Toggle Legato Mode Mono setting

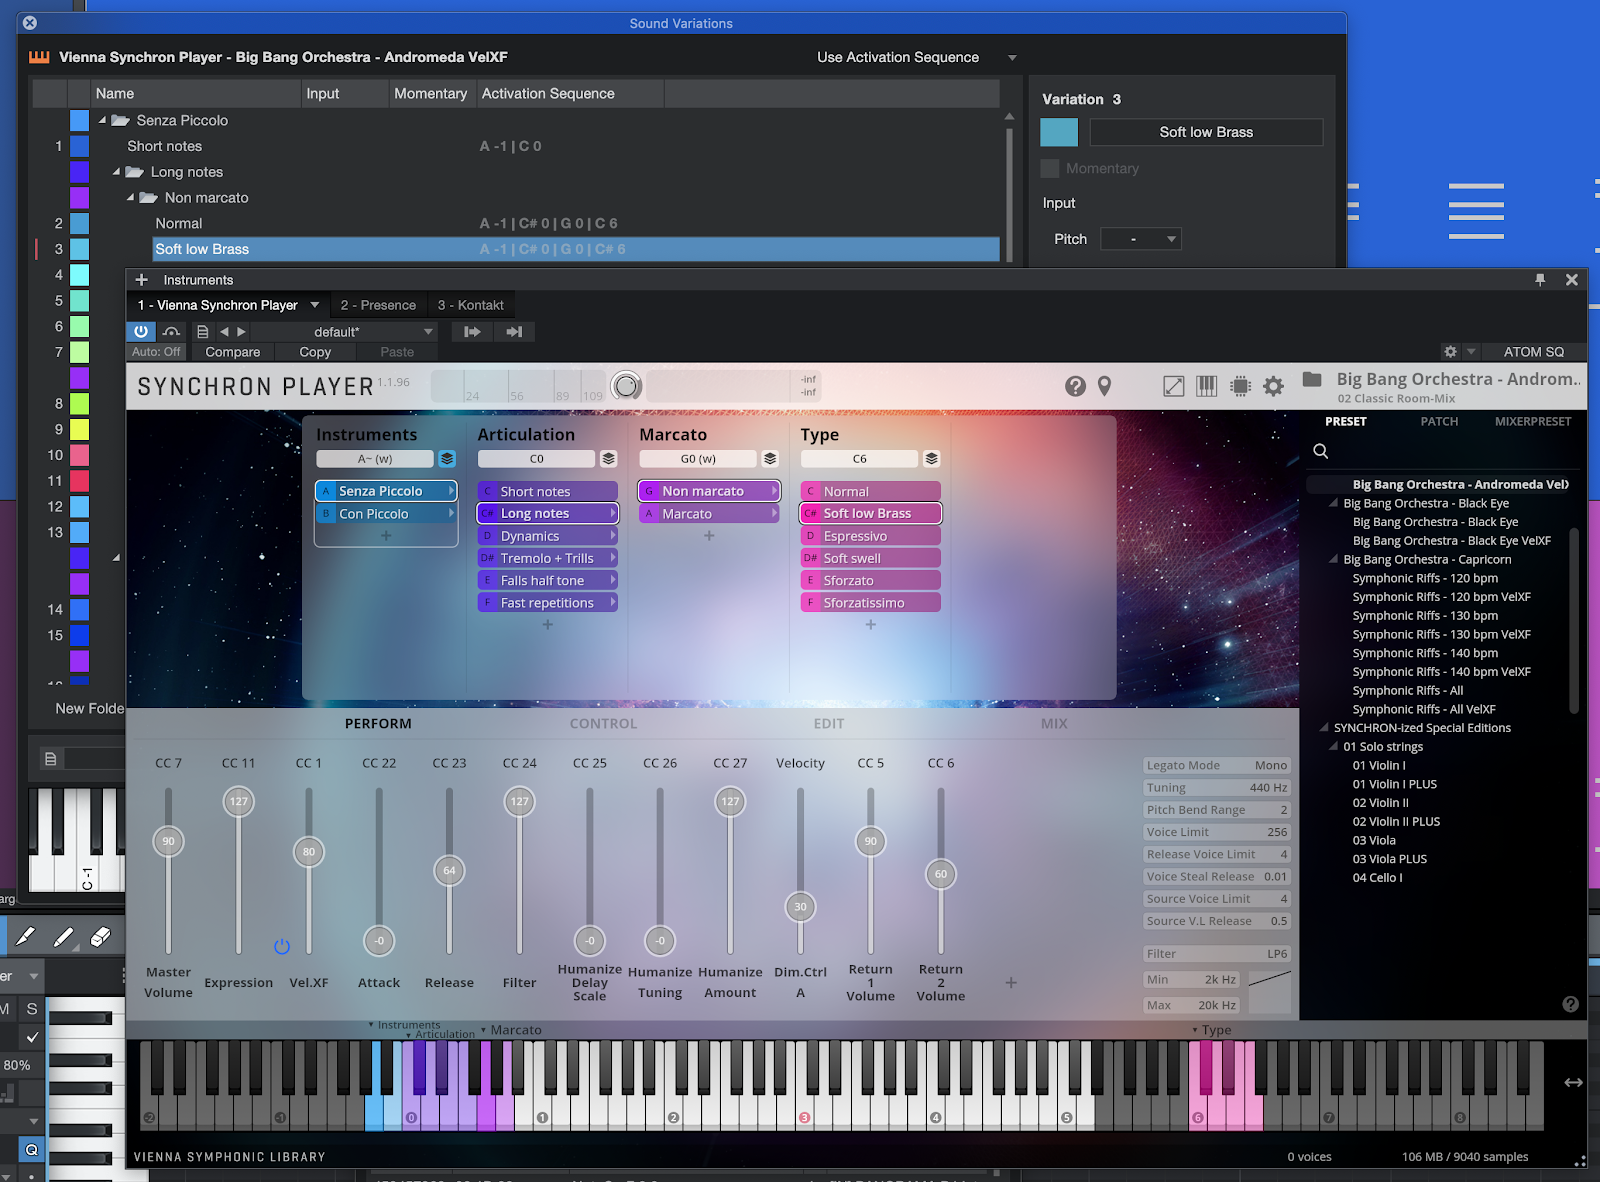click(x=1217, y=765)
